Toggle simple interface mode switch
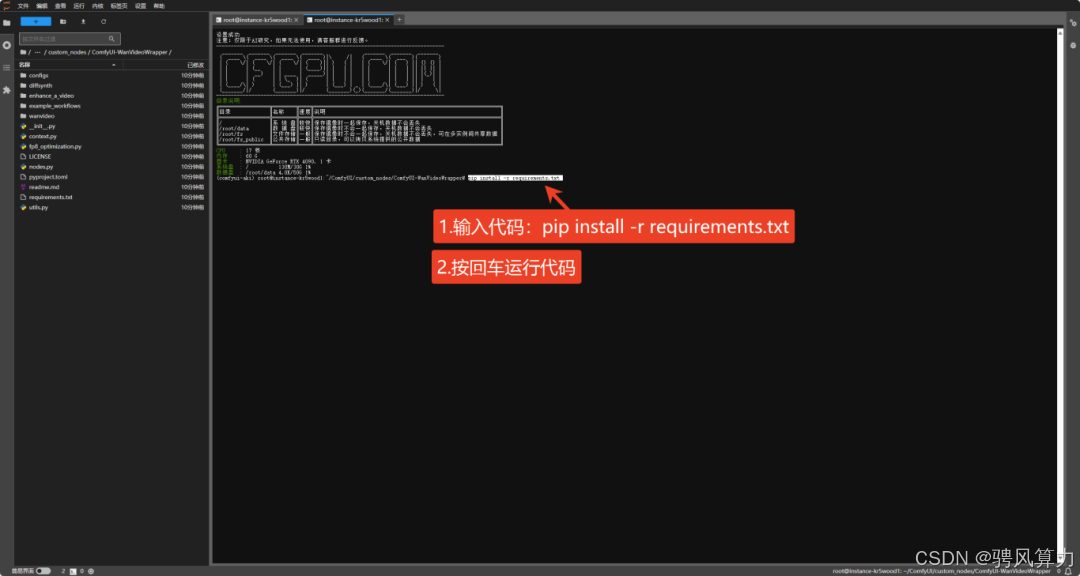Image resolution: width=1080 pixels, height=576 pixels. [x=43, y=571]
